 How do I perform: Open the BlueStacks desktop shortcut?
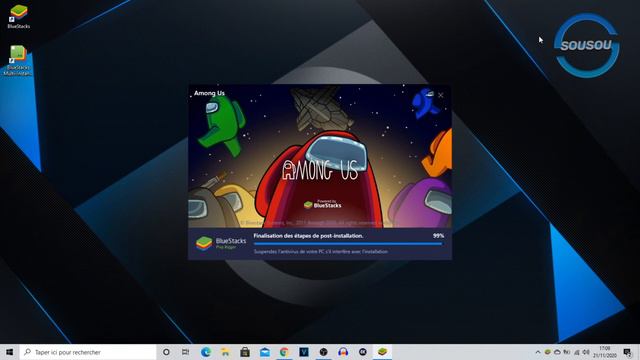tap(18, 16)
